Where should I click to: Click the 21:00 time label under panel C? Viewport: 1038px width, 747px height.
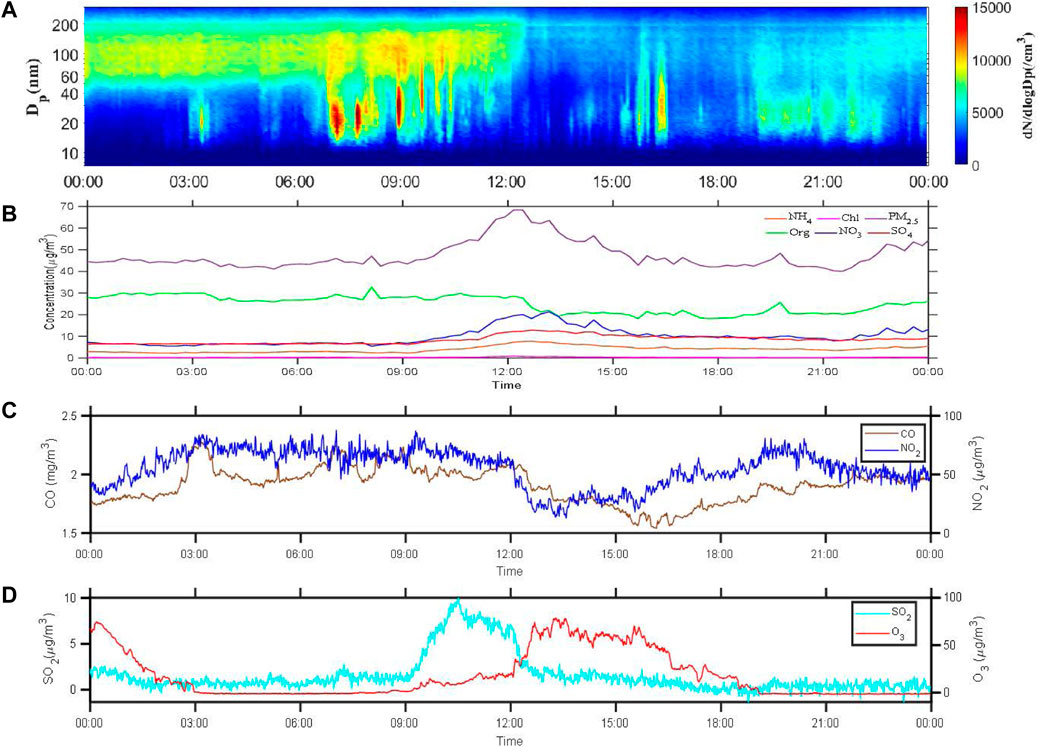click(x=825, y=554)
